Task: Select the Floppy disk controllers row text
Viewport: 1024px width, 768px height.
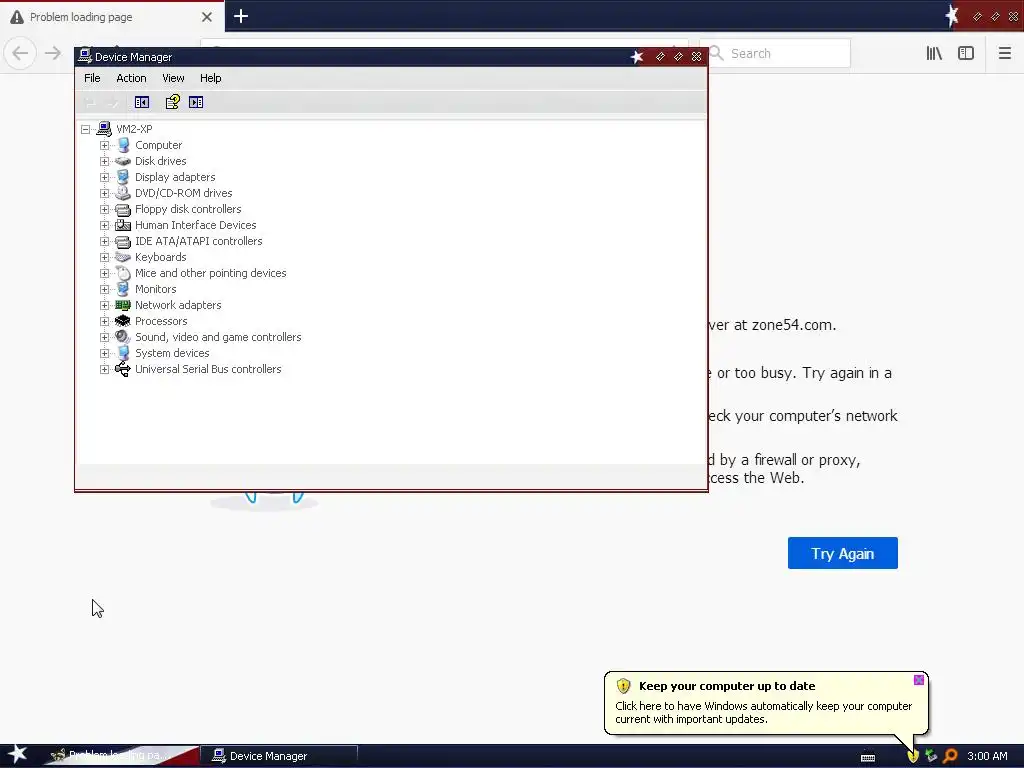Action: coord(188,209)
